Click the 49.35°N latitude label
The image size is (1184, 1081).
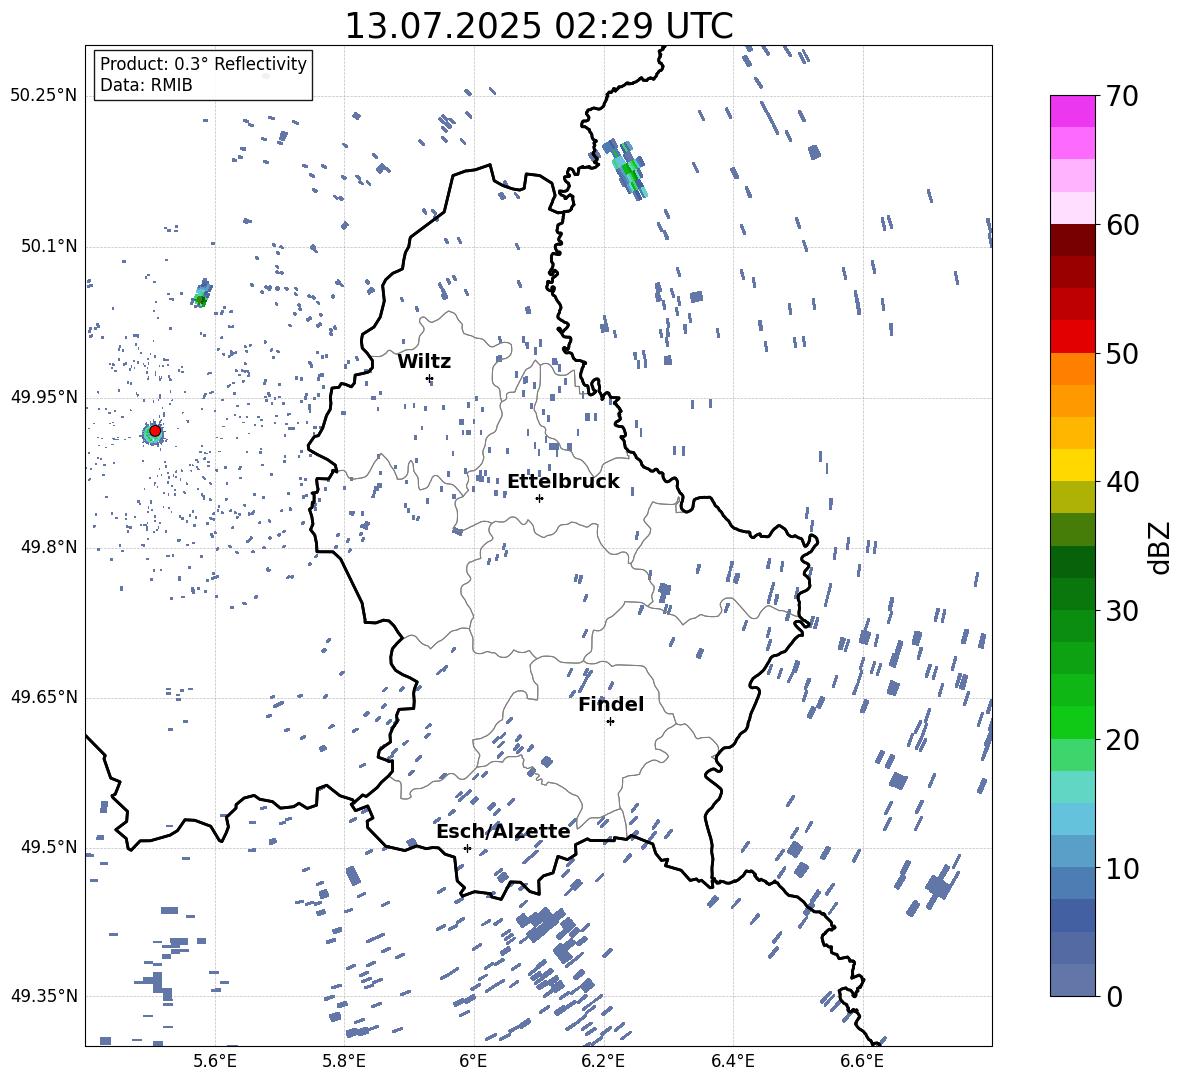tap(43, 996)
